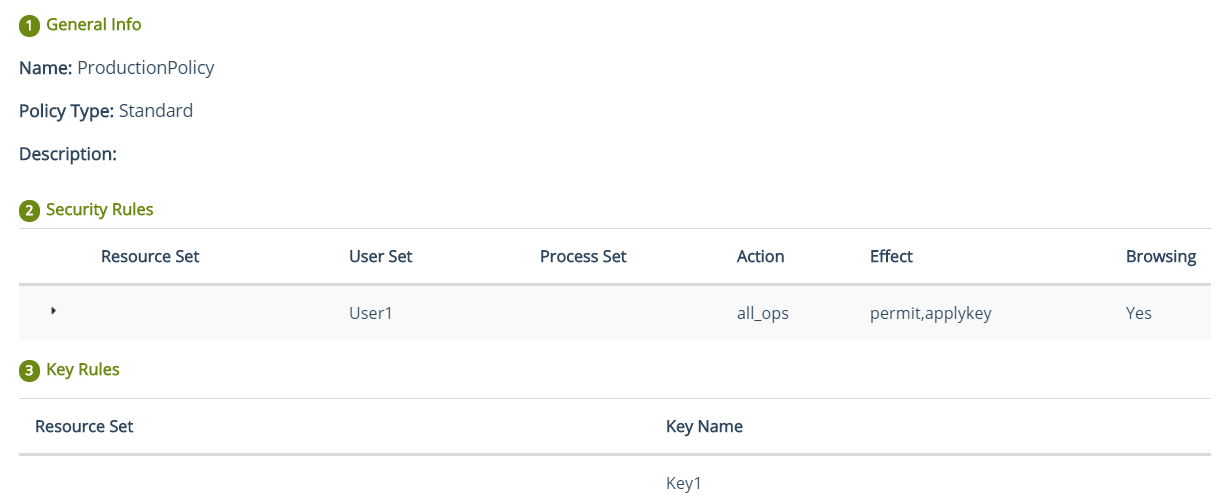This screenshot has height=502, width=1219.
Task: Select the Key1 entry in Key Rules
Action: (684, 483)
